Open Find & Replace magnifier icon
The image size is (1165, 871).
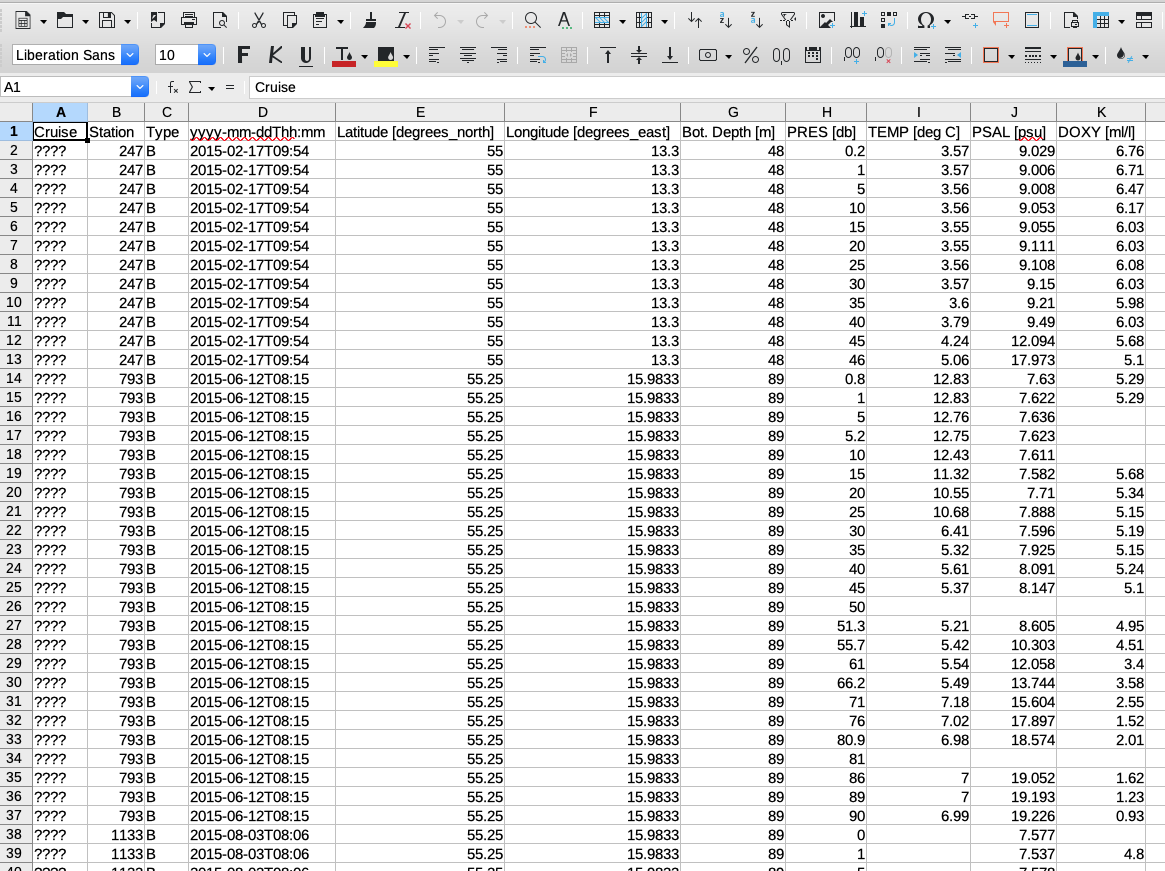pos(532,20)
